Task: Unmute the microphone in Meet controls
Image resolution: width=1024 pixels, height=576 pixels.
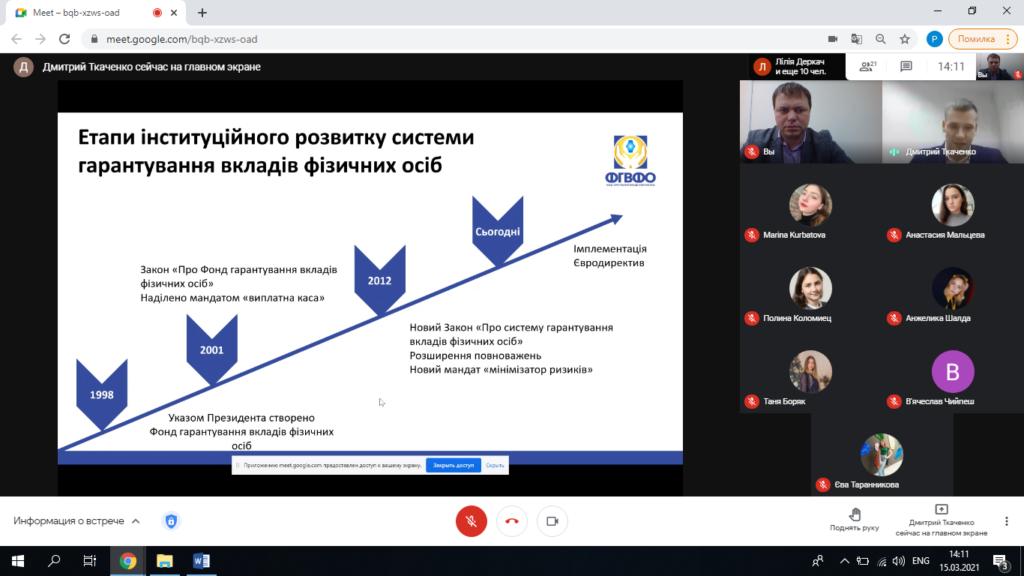Action: [471, 521]
